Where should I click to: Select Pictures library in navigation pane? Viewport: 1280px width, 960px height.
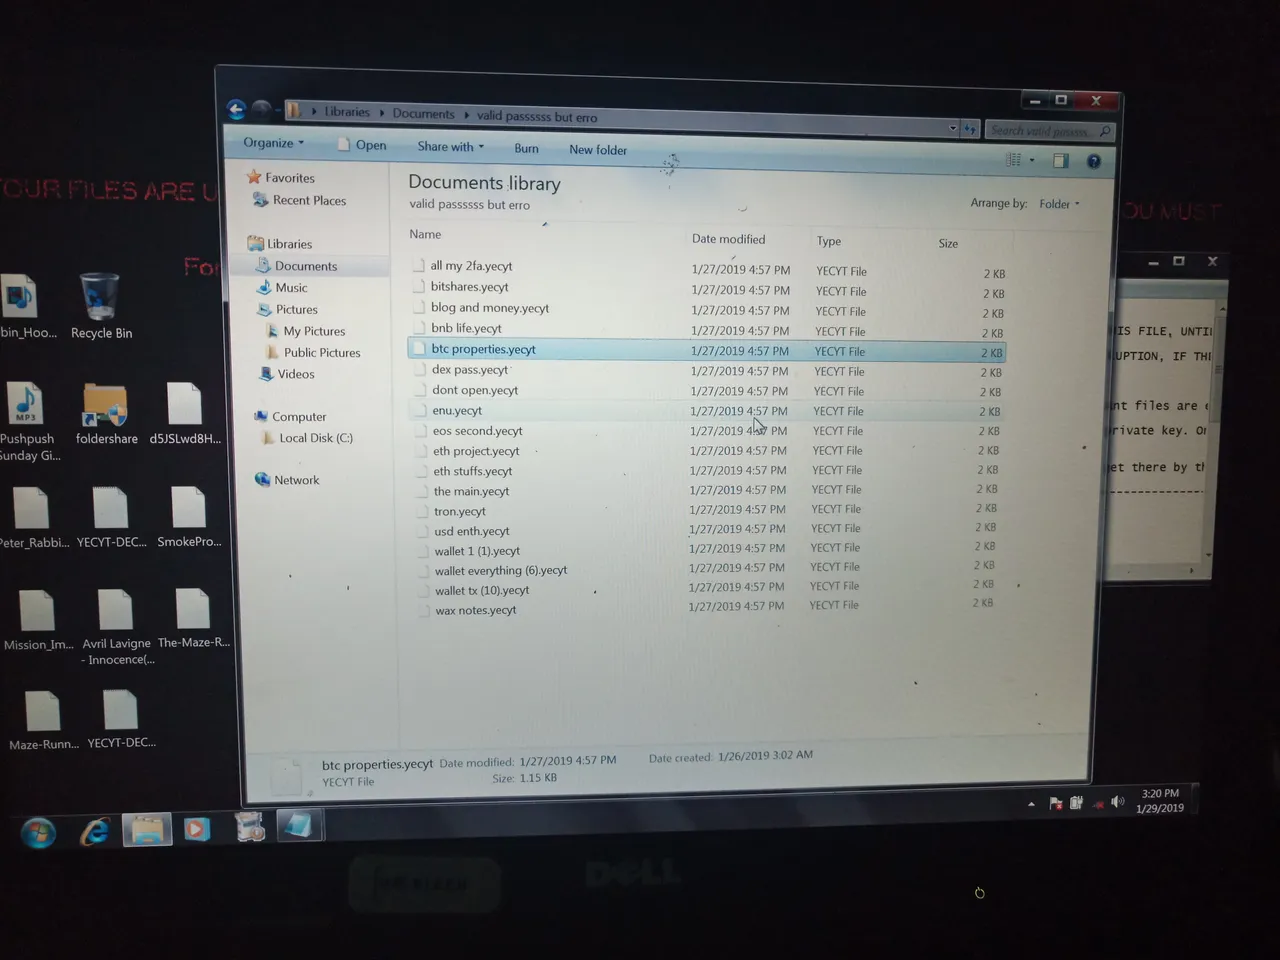288,309
